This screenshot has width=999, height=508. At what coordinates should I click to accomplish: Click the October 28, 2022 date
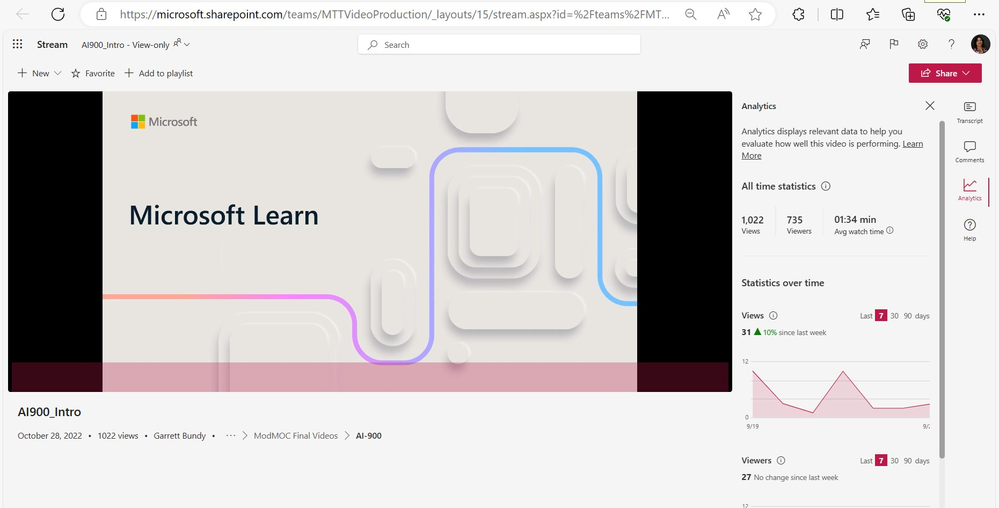click(50, 436)
